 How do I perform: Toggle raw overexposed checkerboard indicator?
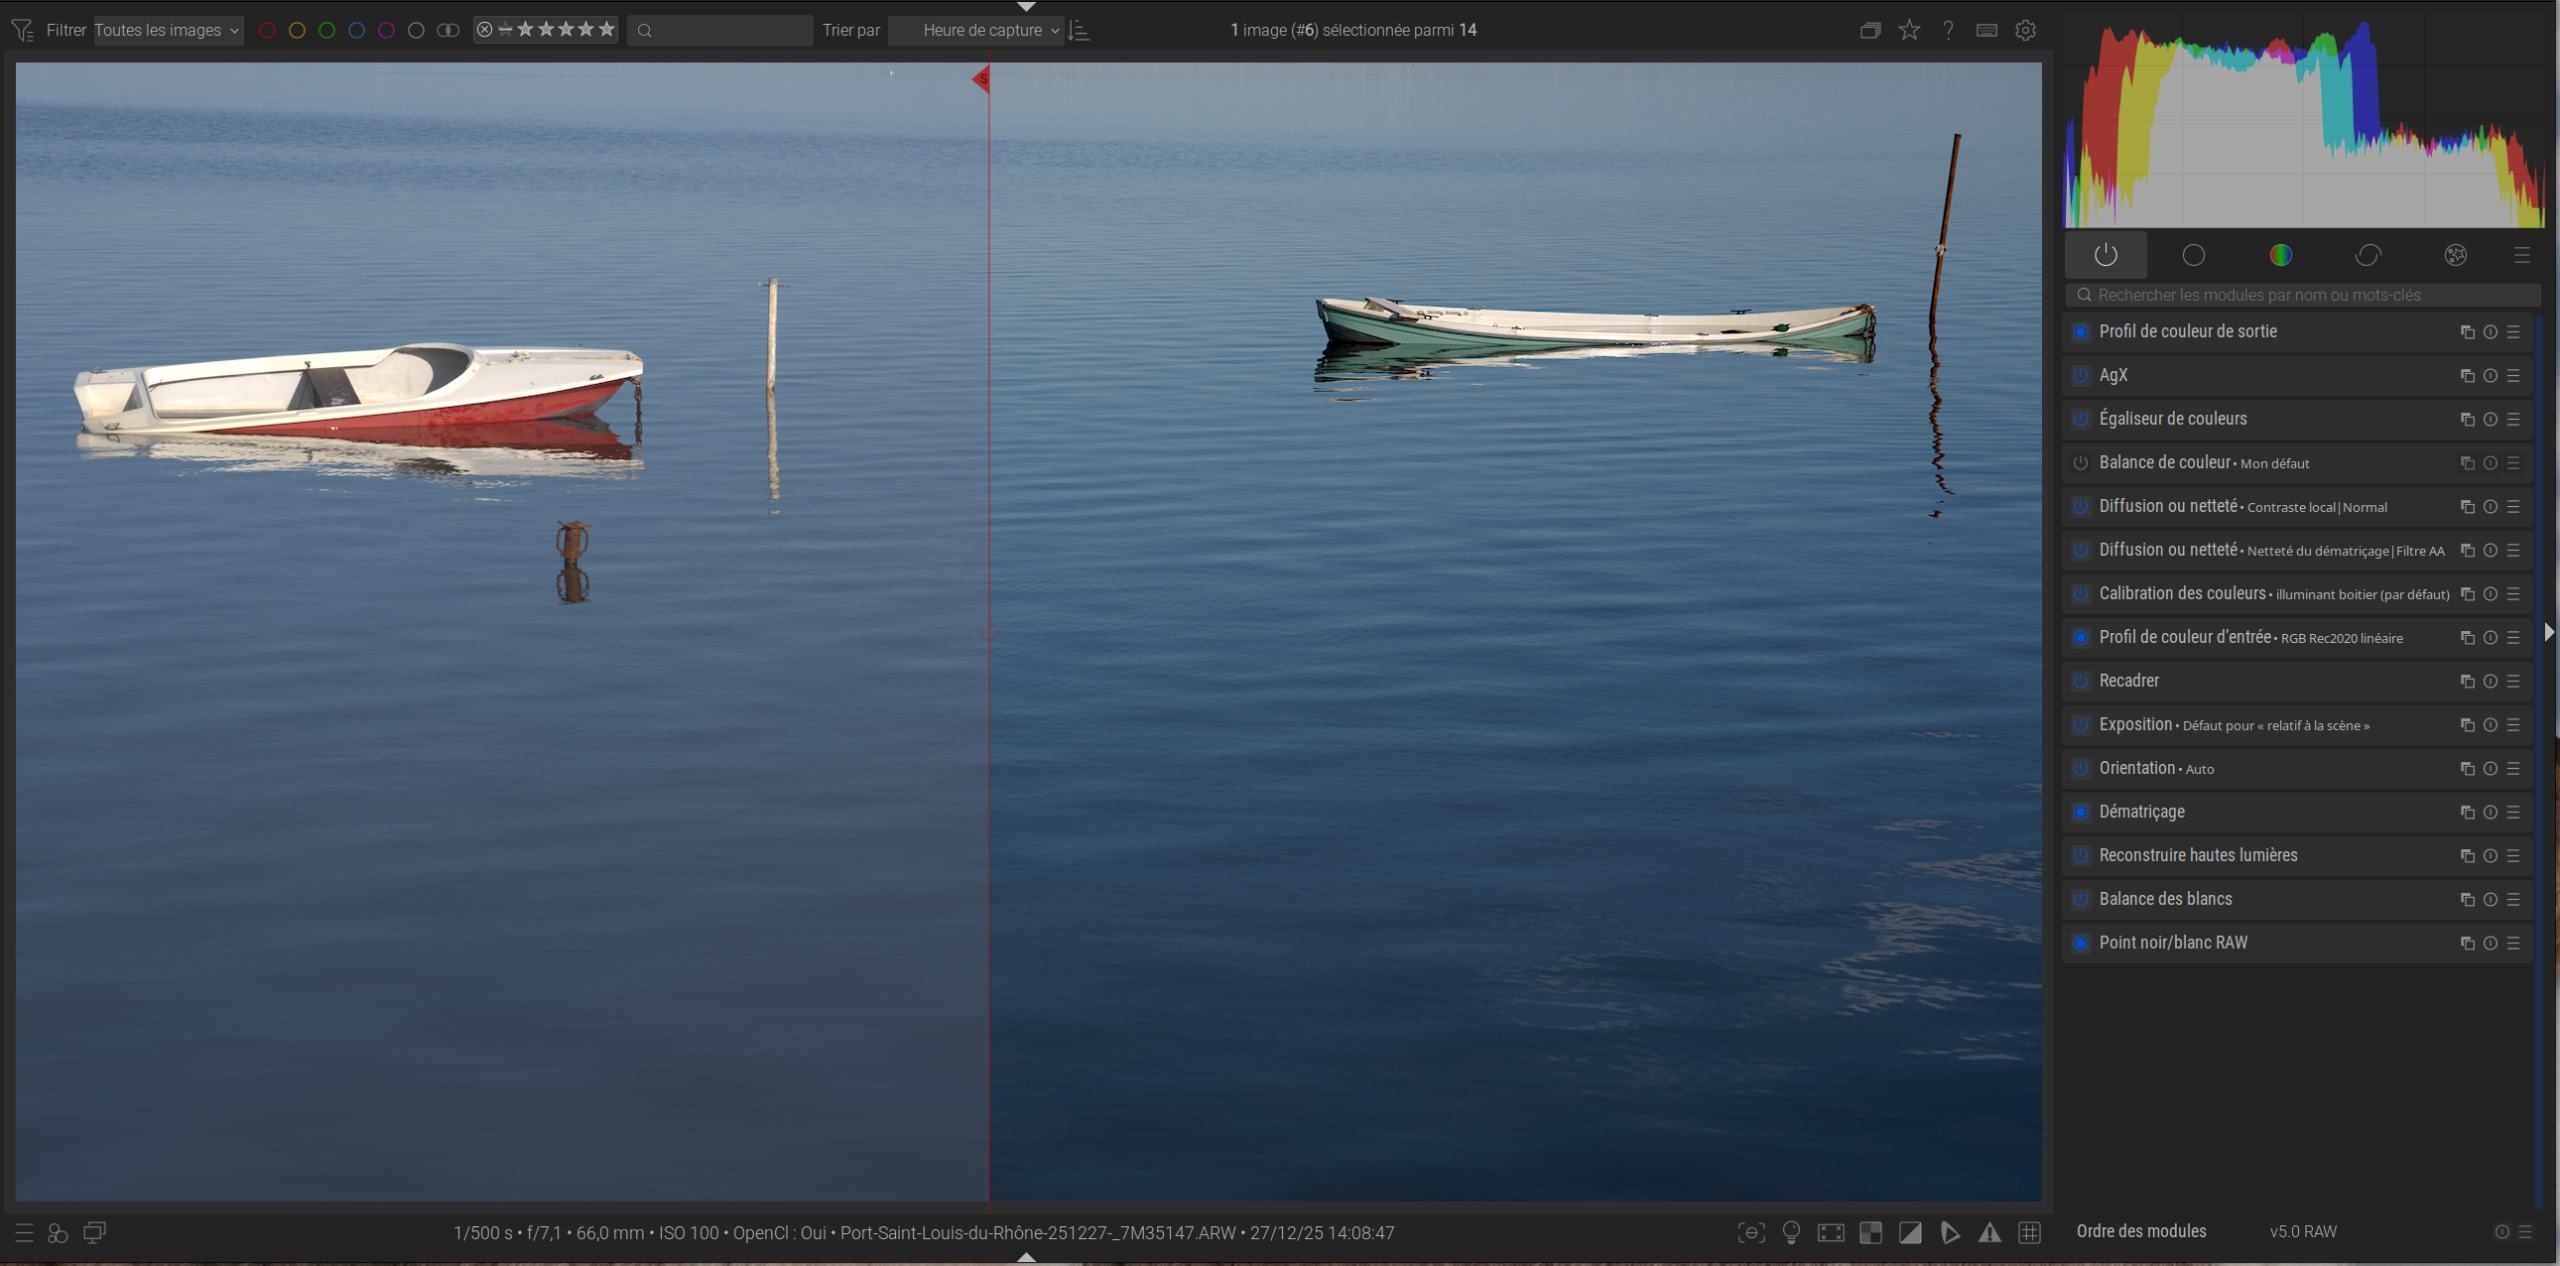click(x=1870, y=1232)
